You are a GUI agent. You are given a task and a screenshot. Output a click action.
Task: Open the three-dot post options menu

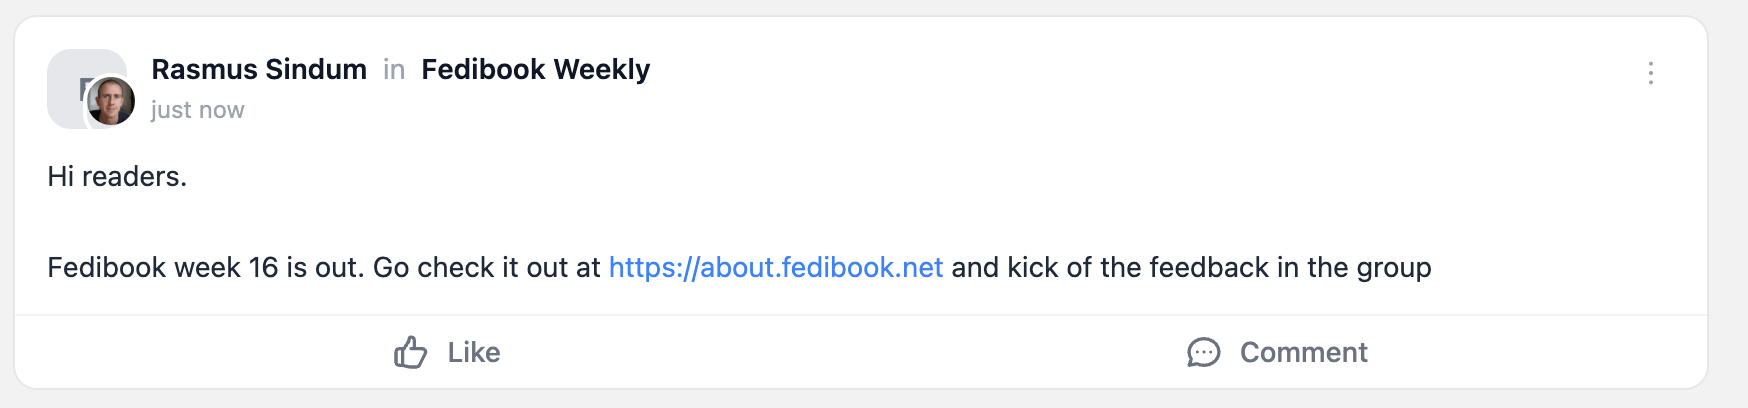[1650, 73]
